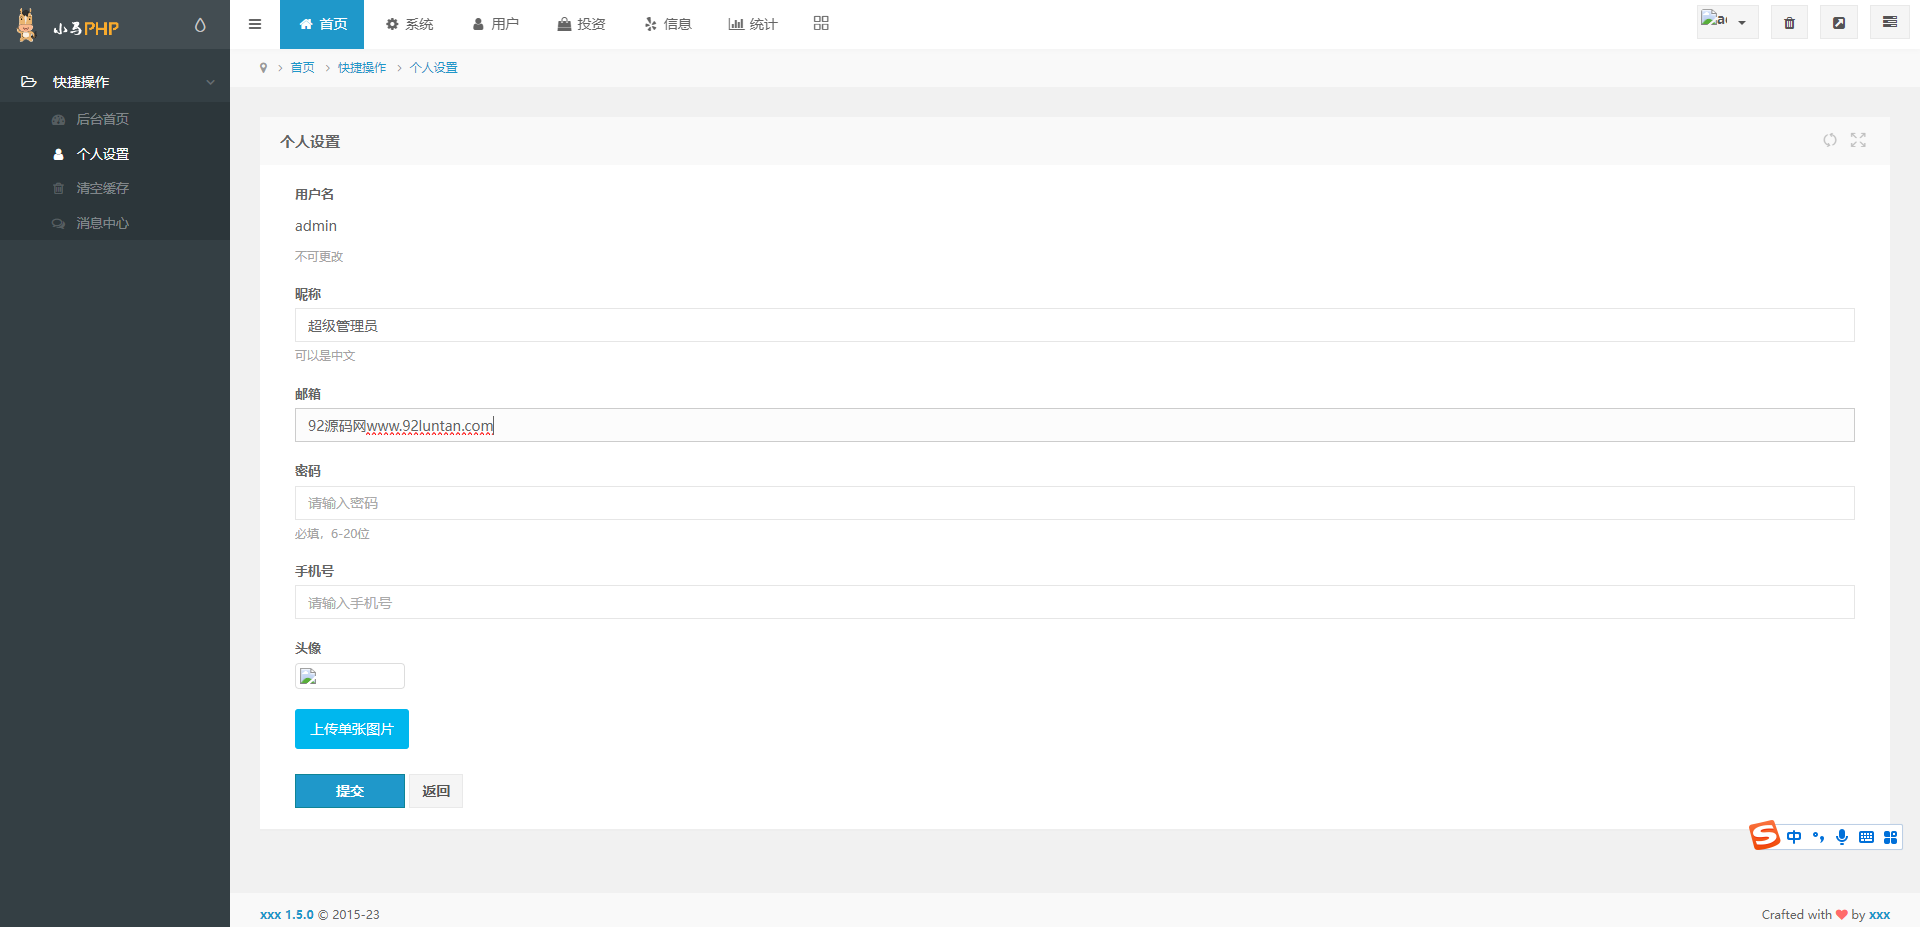Screen dimensions: 1920x927
Task: Open the IME toolbox grid icon
Action: pos(1890,837)
